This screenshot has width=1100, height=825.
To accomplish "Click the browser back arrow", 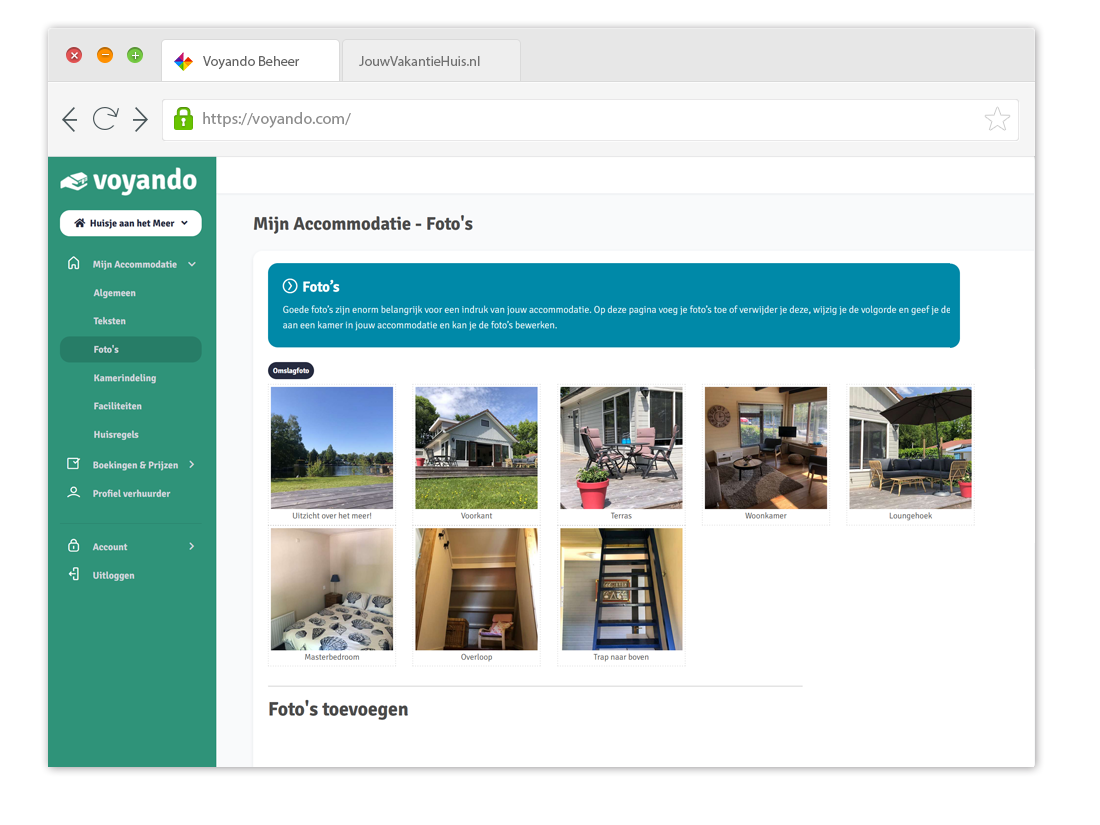I will click(x=69, y=120).
